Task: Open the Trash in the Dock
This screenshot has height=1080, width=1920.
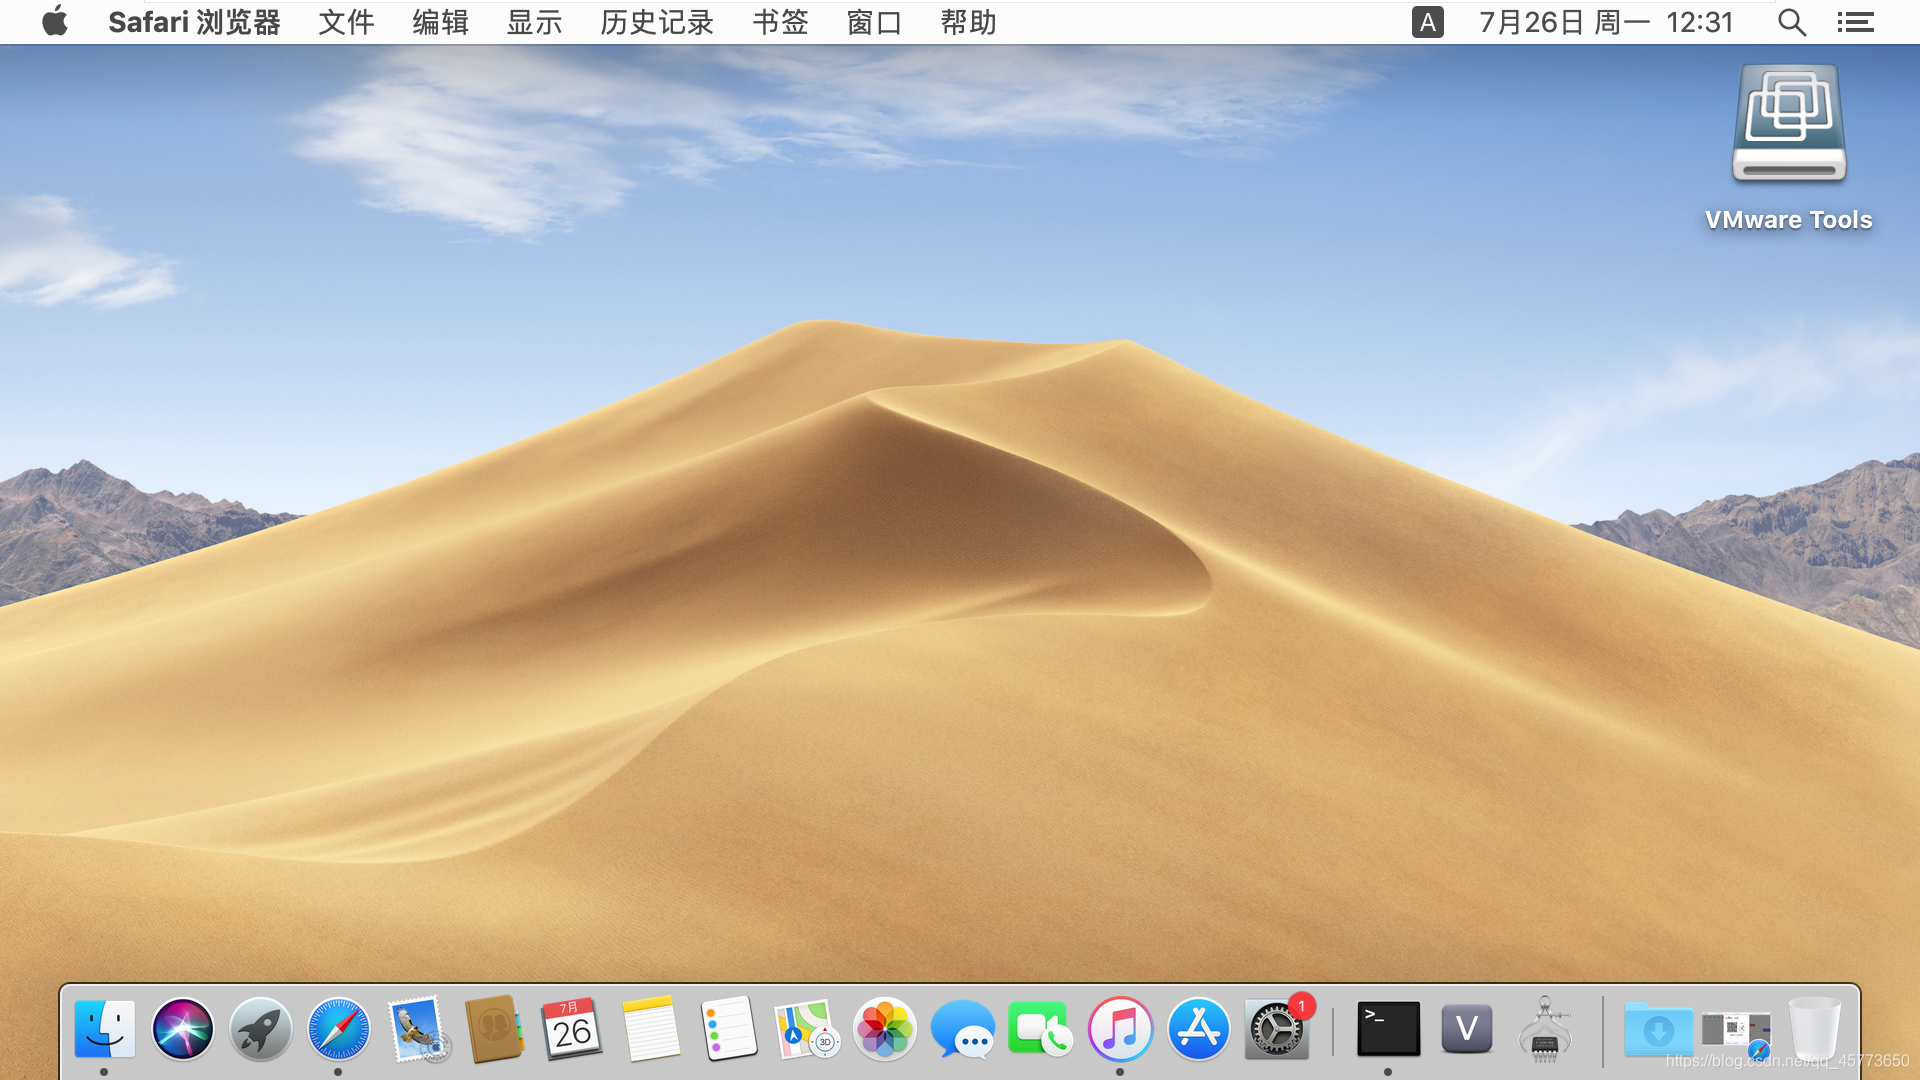Action: [1814, 1029]
